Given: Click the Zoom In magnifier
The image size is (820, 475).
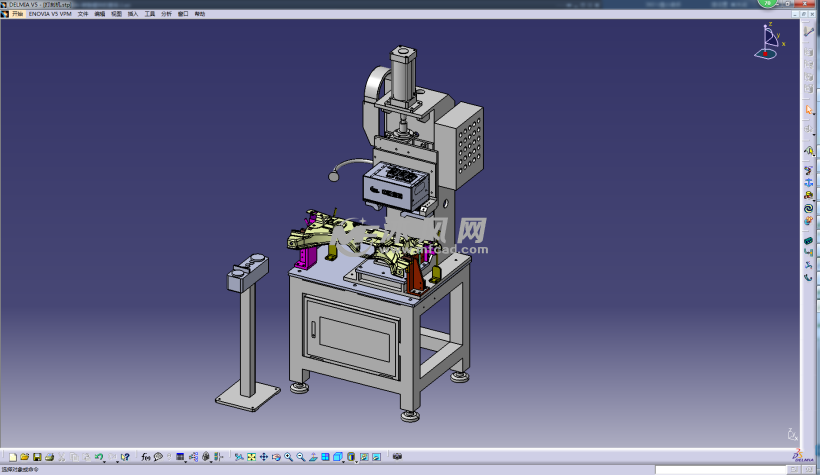Looking at the screenshot, I should [288, 456].
